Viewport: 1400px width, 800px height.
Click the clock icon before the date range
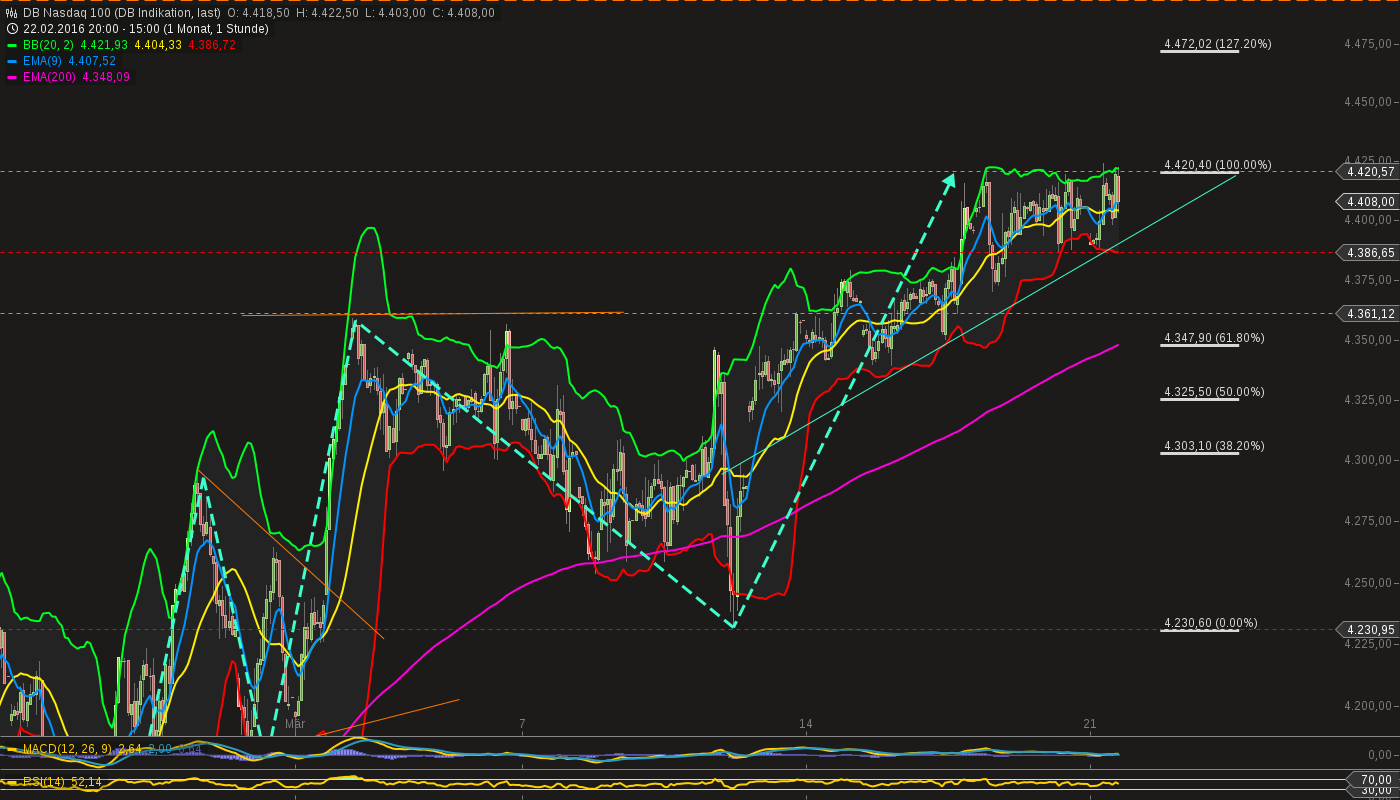coord(10,28)
